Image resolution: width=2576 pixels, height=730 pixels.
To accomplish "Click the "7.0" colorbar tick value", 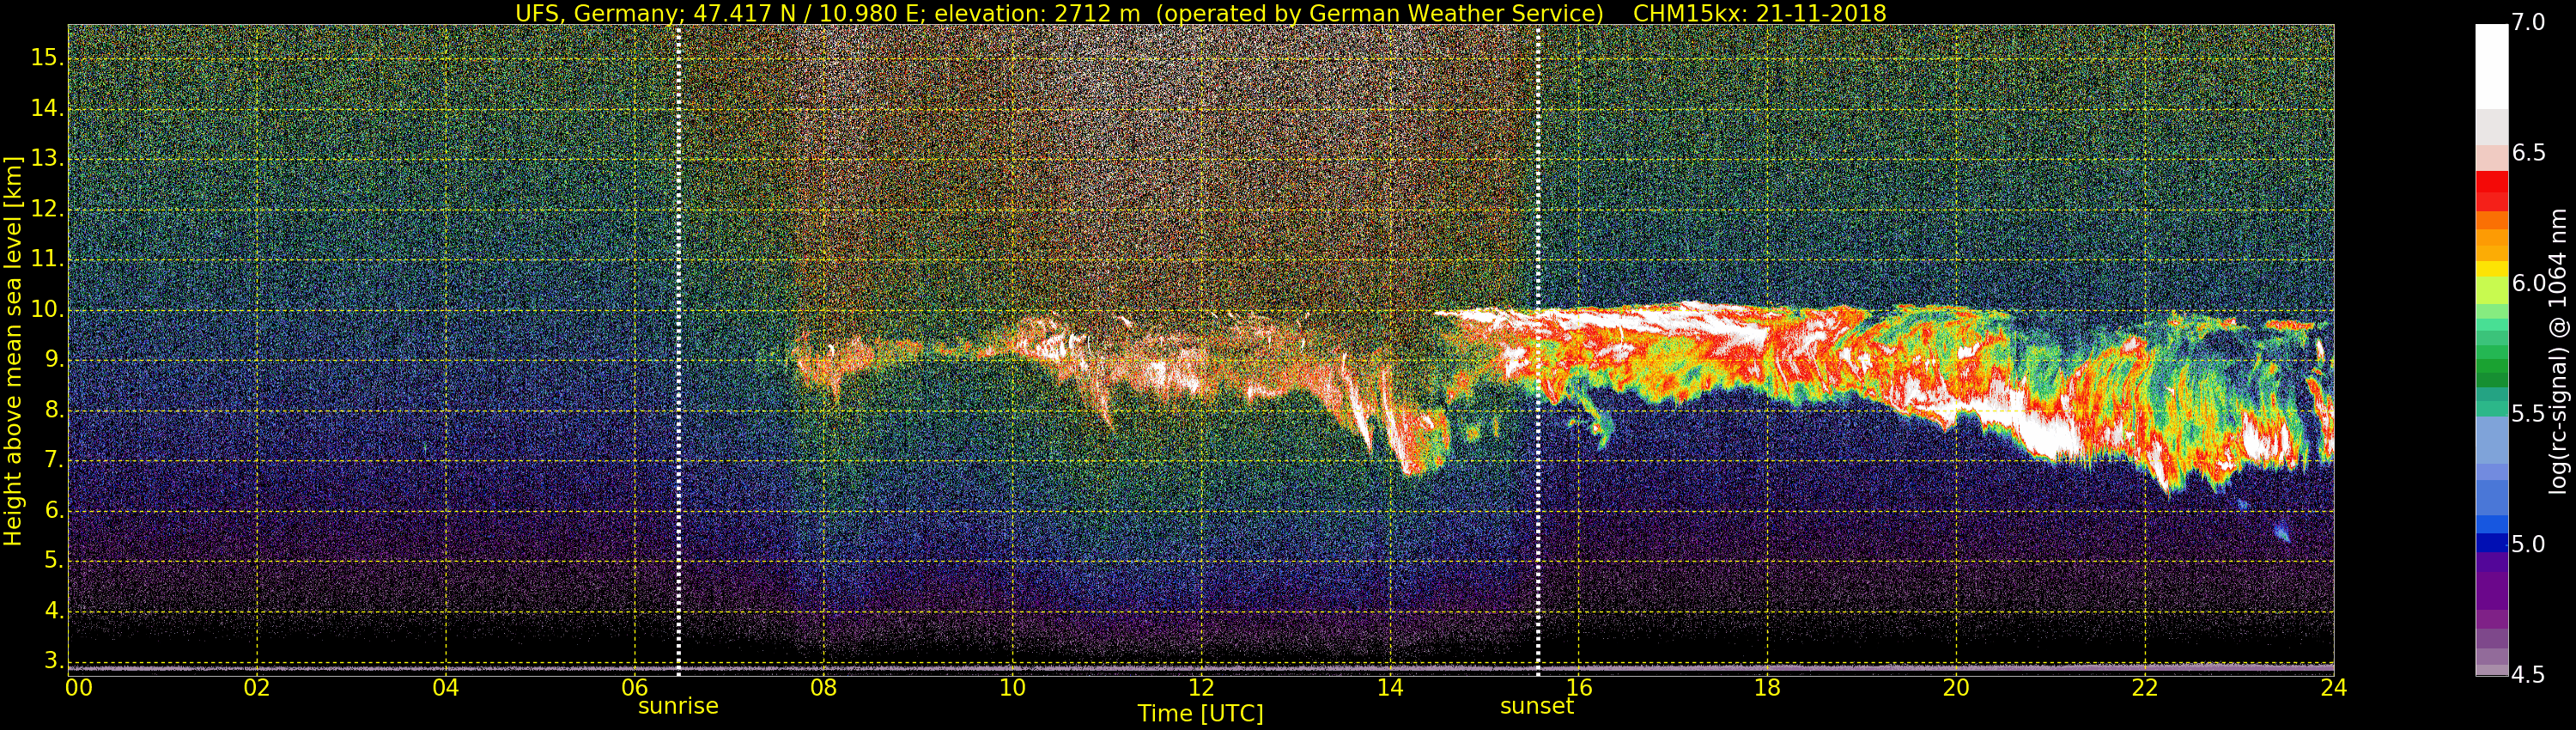I will (x=2529, y=23).
